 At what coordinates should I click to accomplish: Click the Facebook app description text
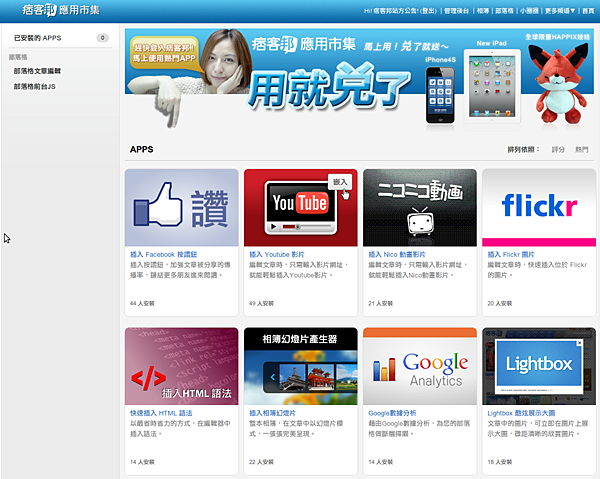coord(180,270)
